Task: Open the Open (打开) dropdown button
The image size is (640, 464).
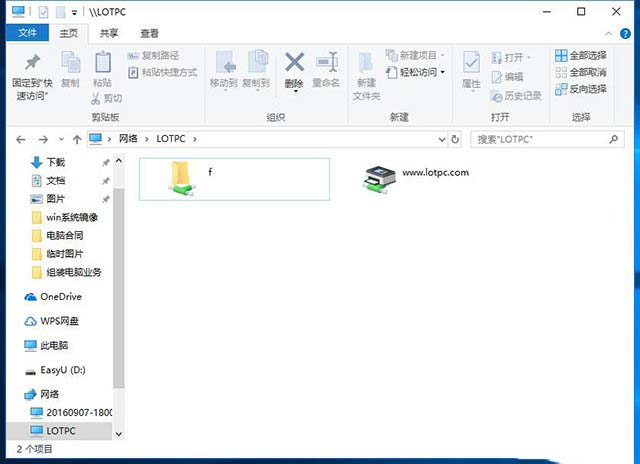Action: click(511, 58)
